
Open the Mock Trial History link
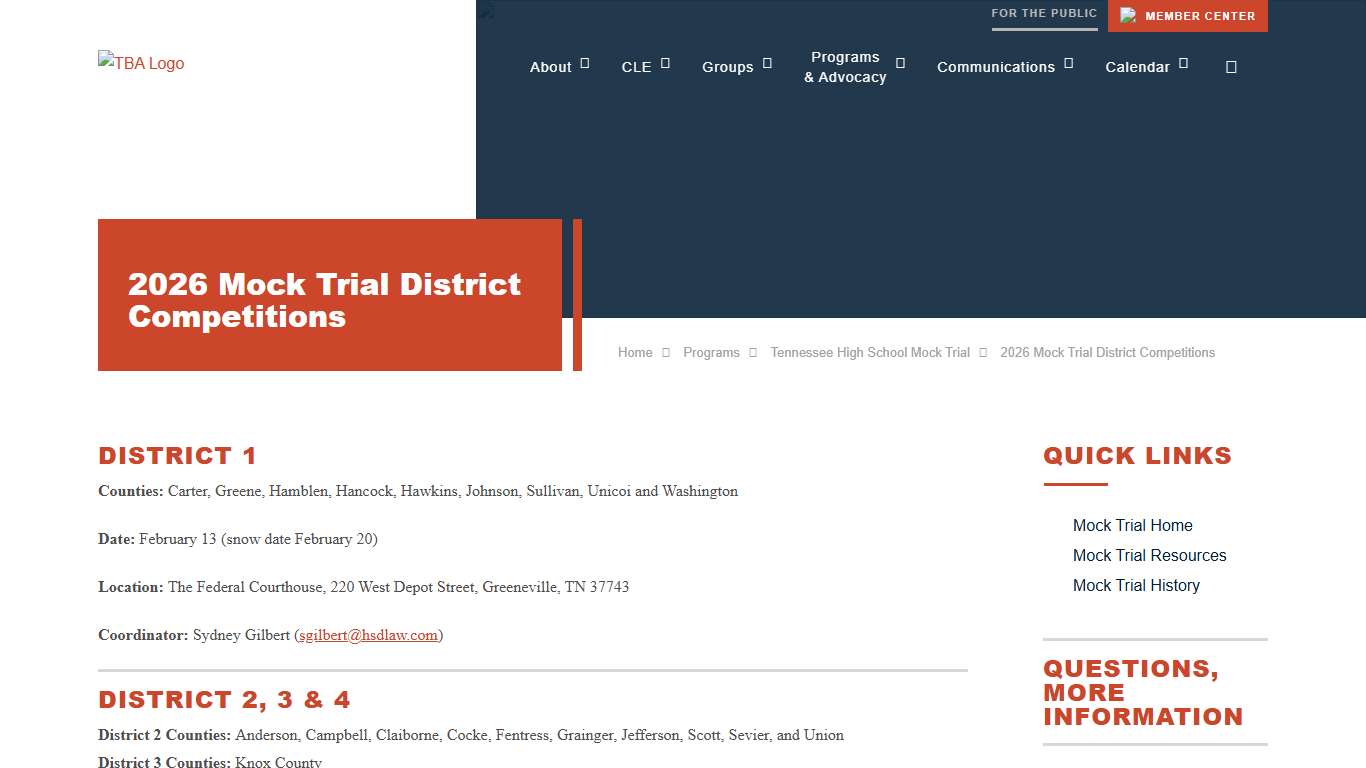tap(1136, 585)
